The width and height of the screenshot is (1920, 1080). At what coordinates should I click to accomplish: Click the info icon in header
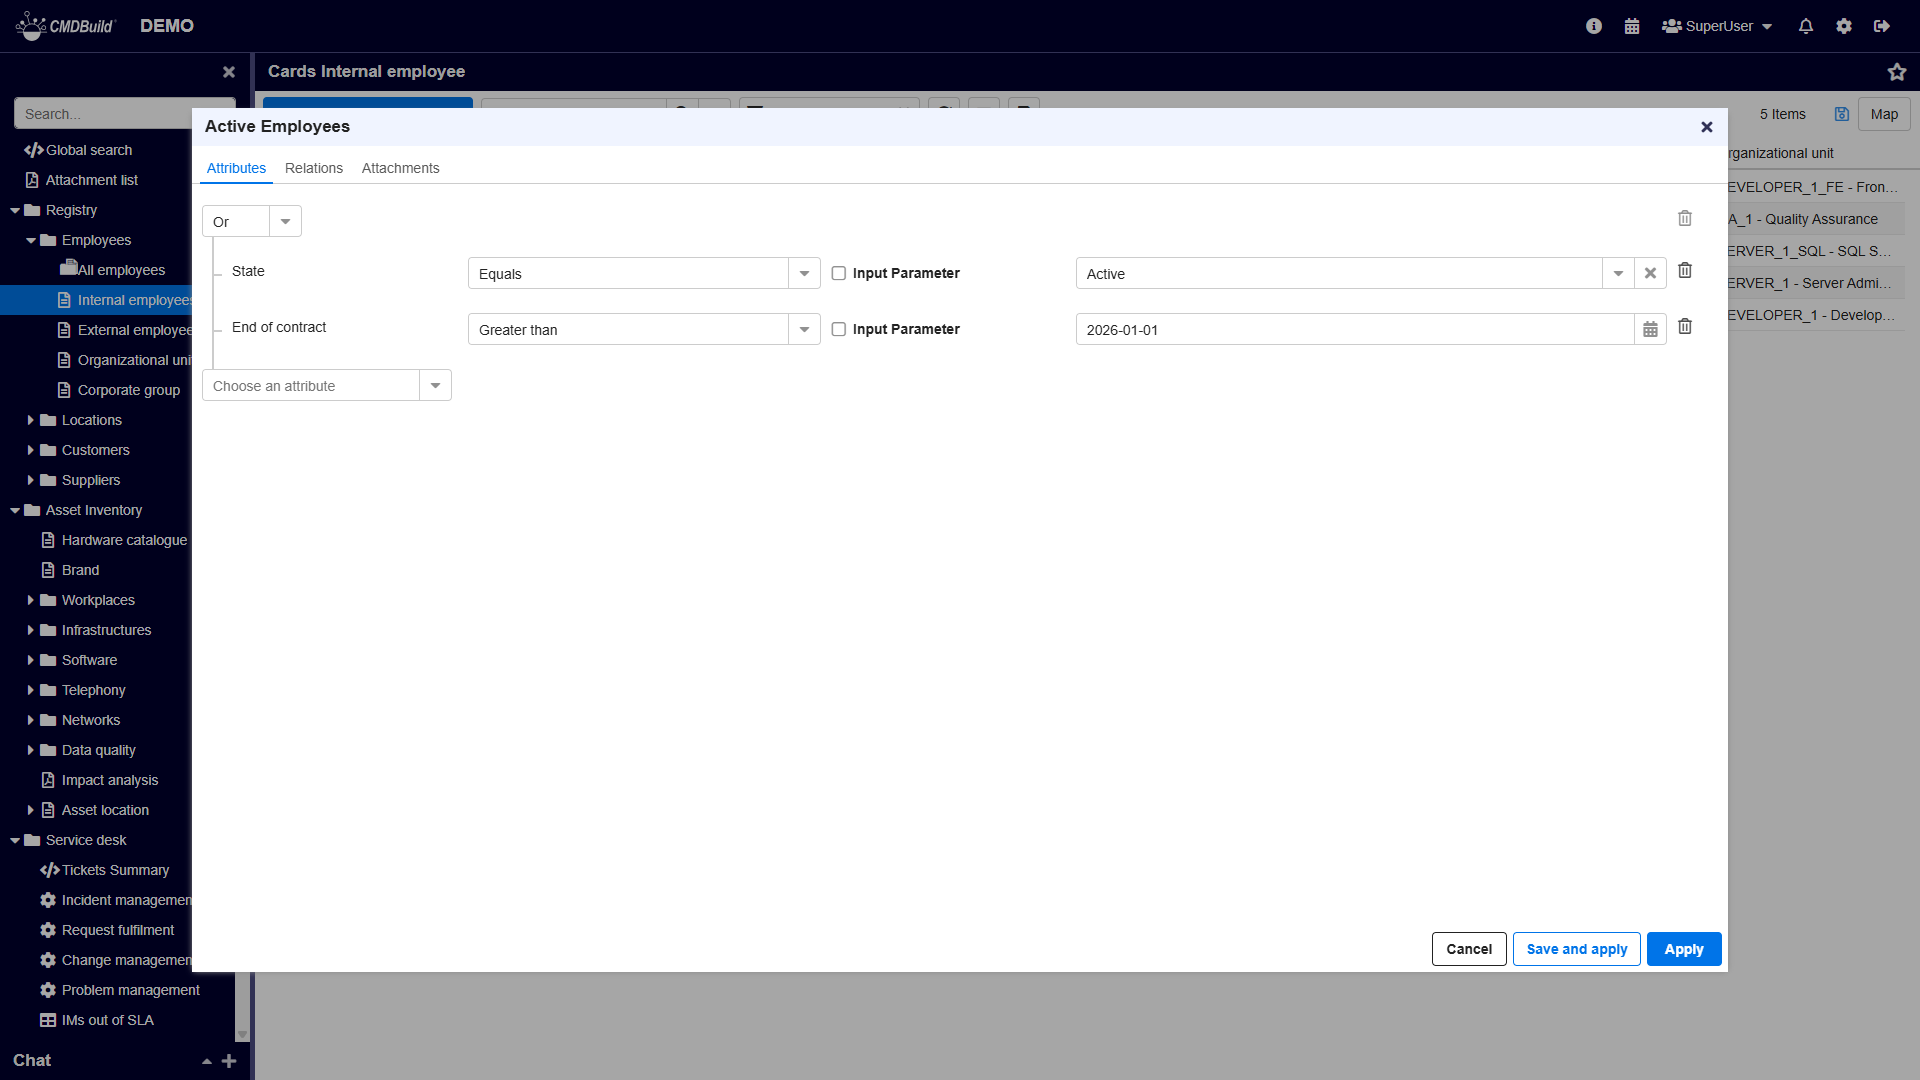[x=1594, y=27]
